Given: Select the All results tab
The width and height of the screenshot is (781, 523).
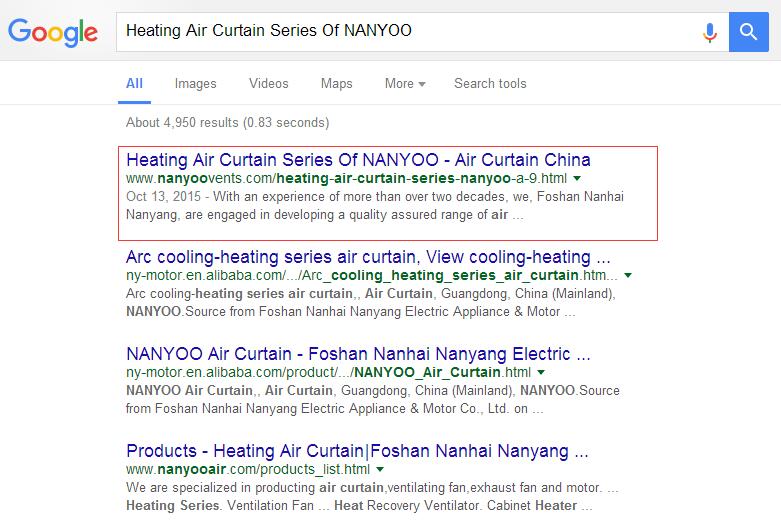Looking at the screenshot, I should [x=134, y=84].
